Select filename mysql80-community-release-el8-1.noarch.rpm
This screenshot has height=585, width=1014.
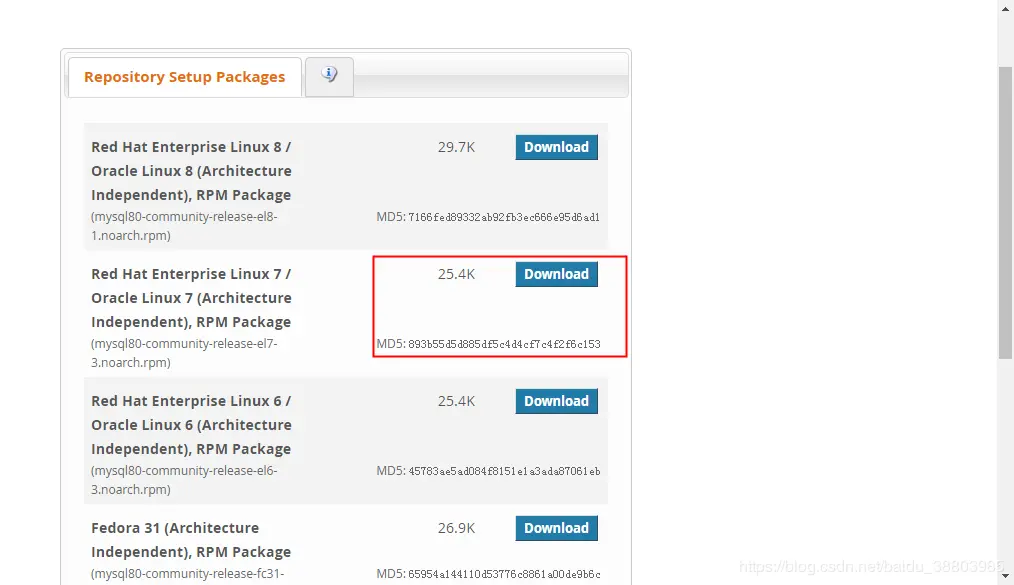(x=184, y=226)
